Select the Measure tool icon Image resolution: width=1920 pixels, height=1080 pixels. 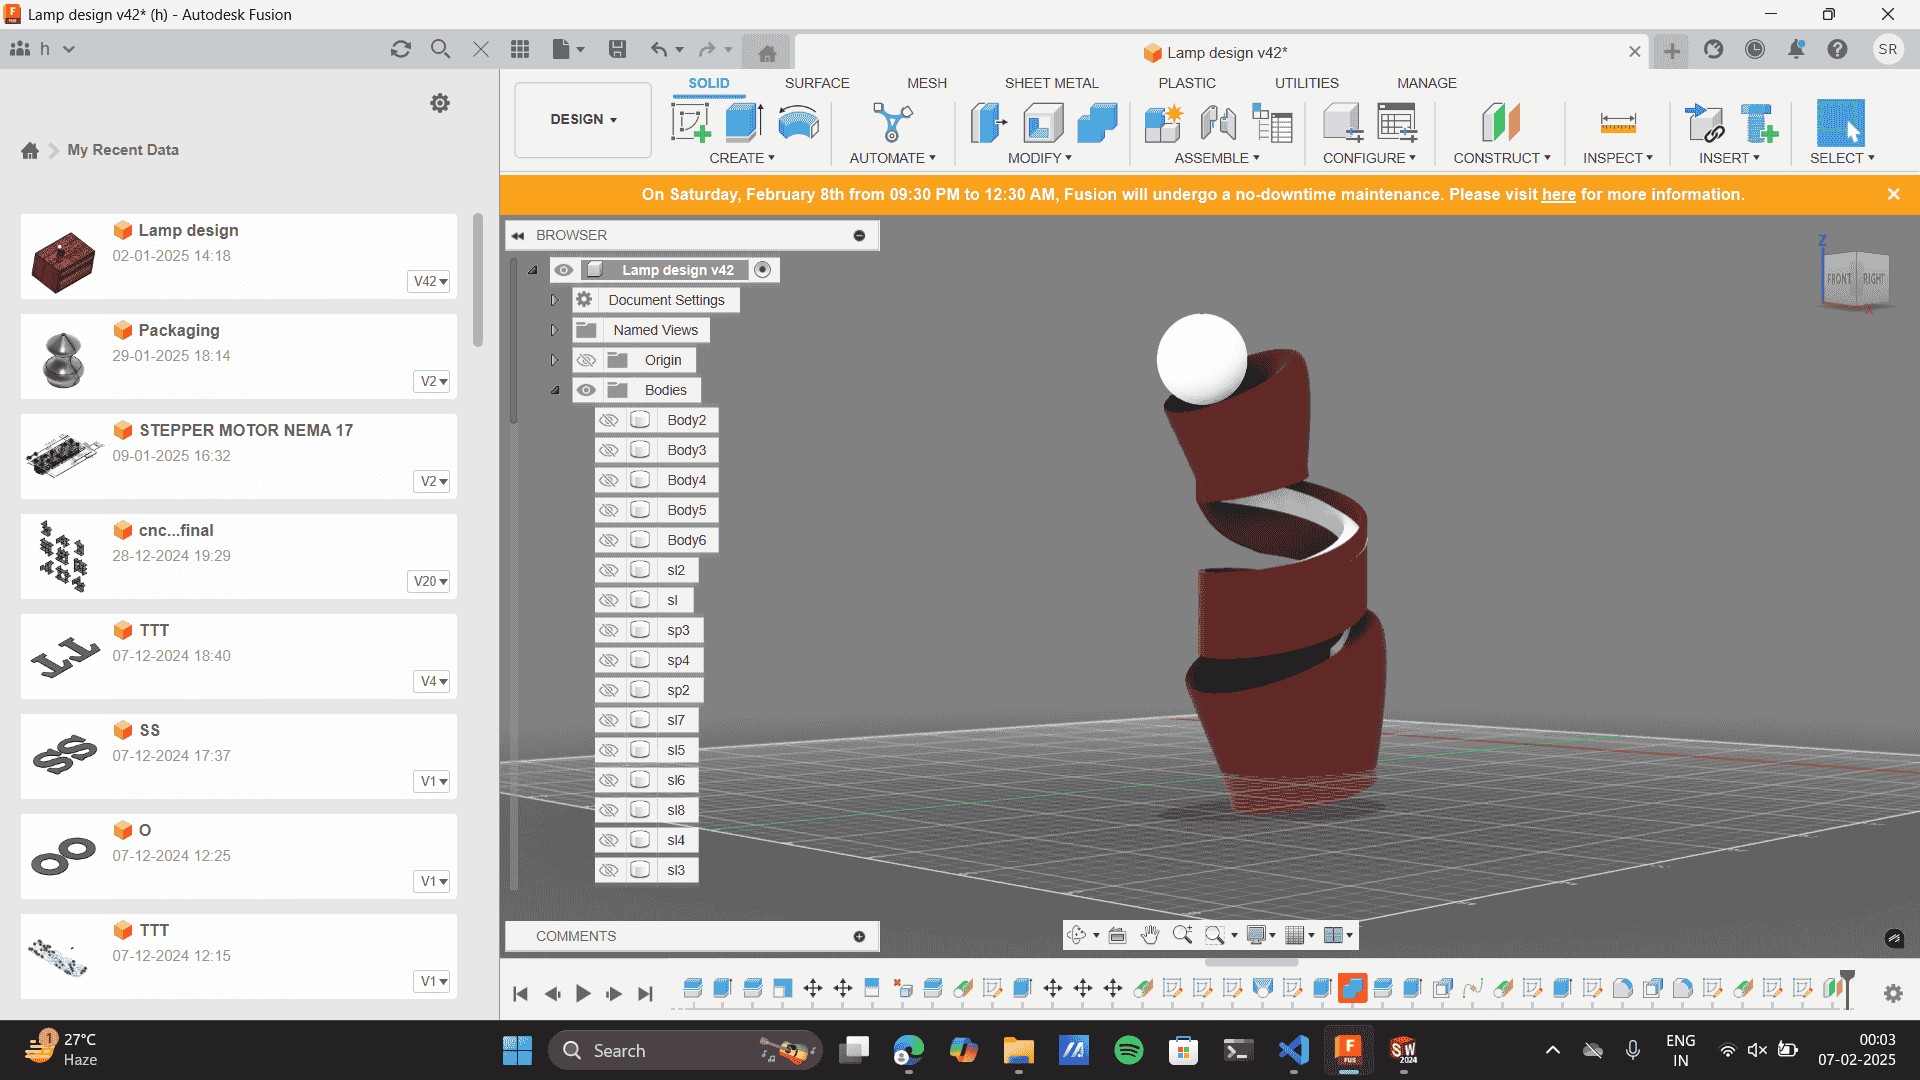(x=1617, y=122)
